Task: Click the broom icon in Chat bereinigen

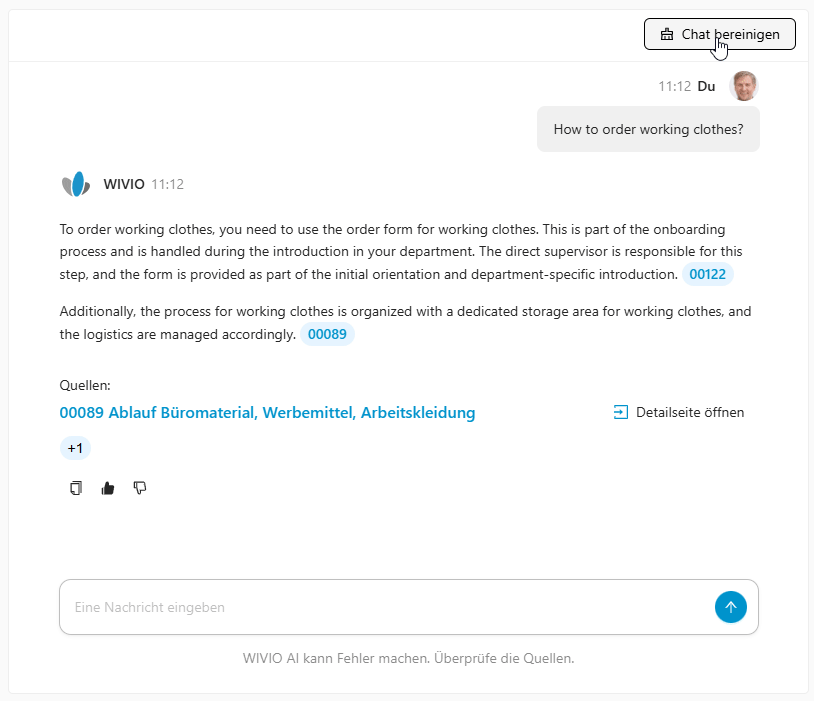Action: tap(667, 35)
